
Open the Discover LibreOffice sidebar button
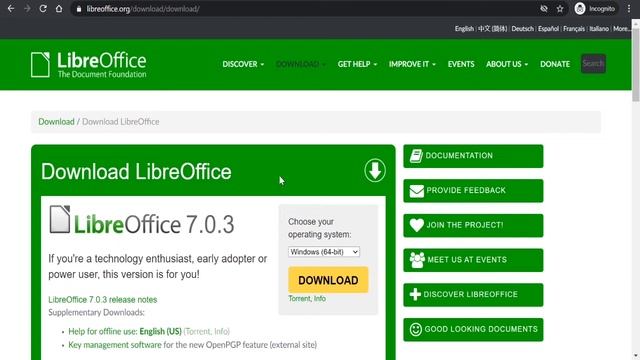tap(473, 295)
